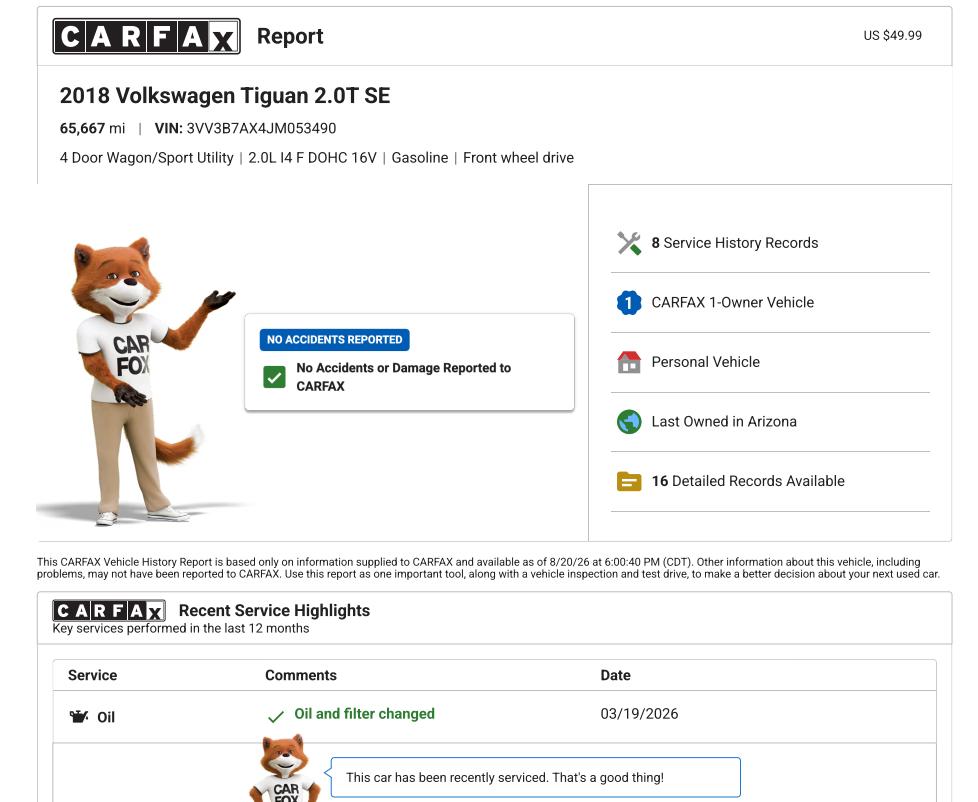Click the US $49.99 price text
This screenshot has width=978, height=802.
click(893, 36)
